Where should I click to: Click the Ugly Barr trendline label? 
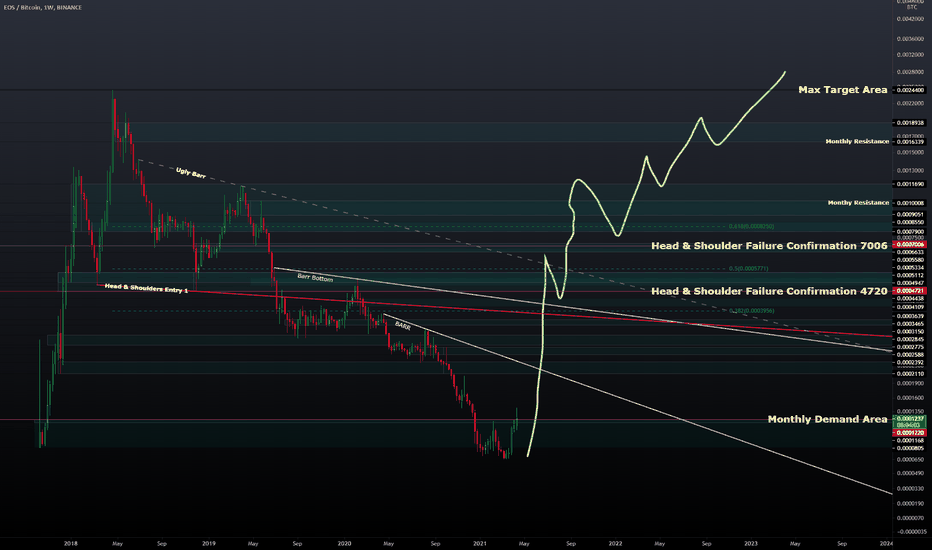[x=191, y=172]
